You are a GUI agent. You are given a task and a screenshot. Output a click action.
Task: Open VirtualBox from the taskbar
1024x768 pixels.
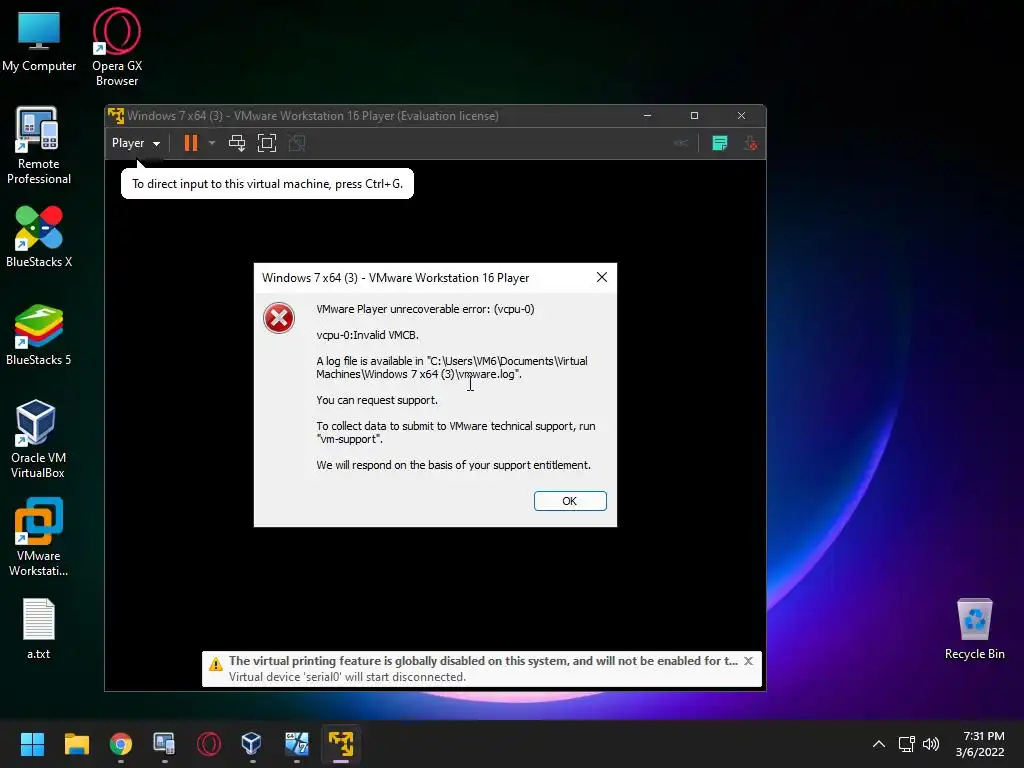click(252, 744)
